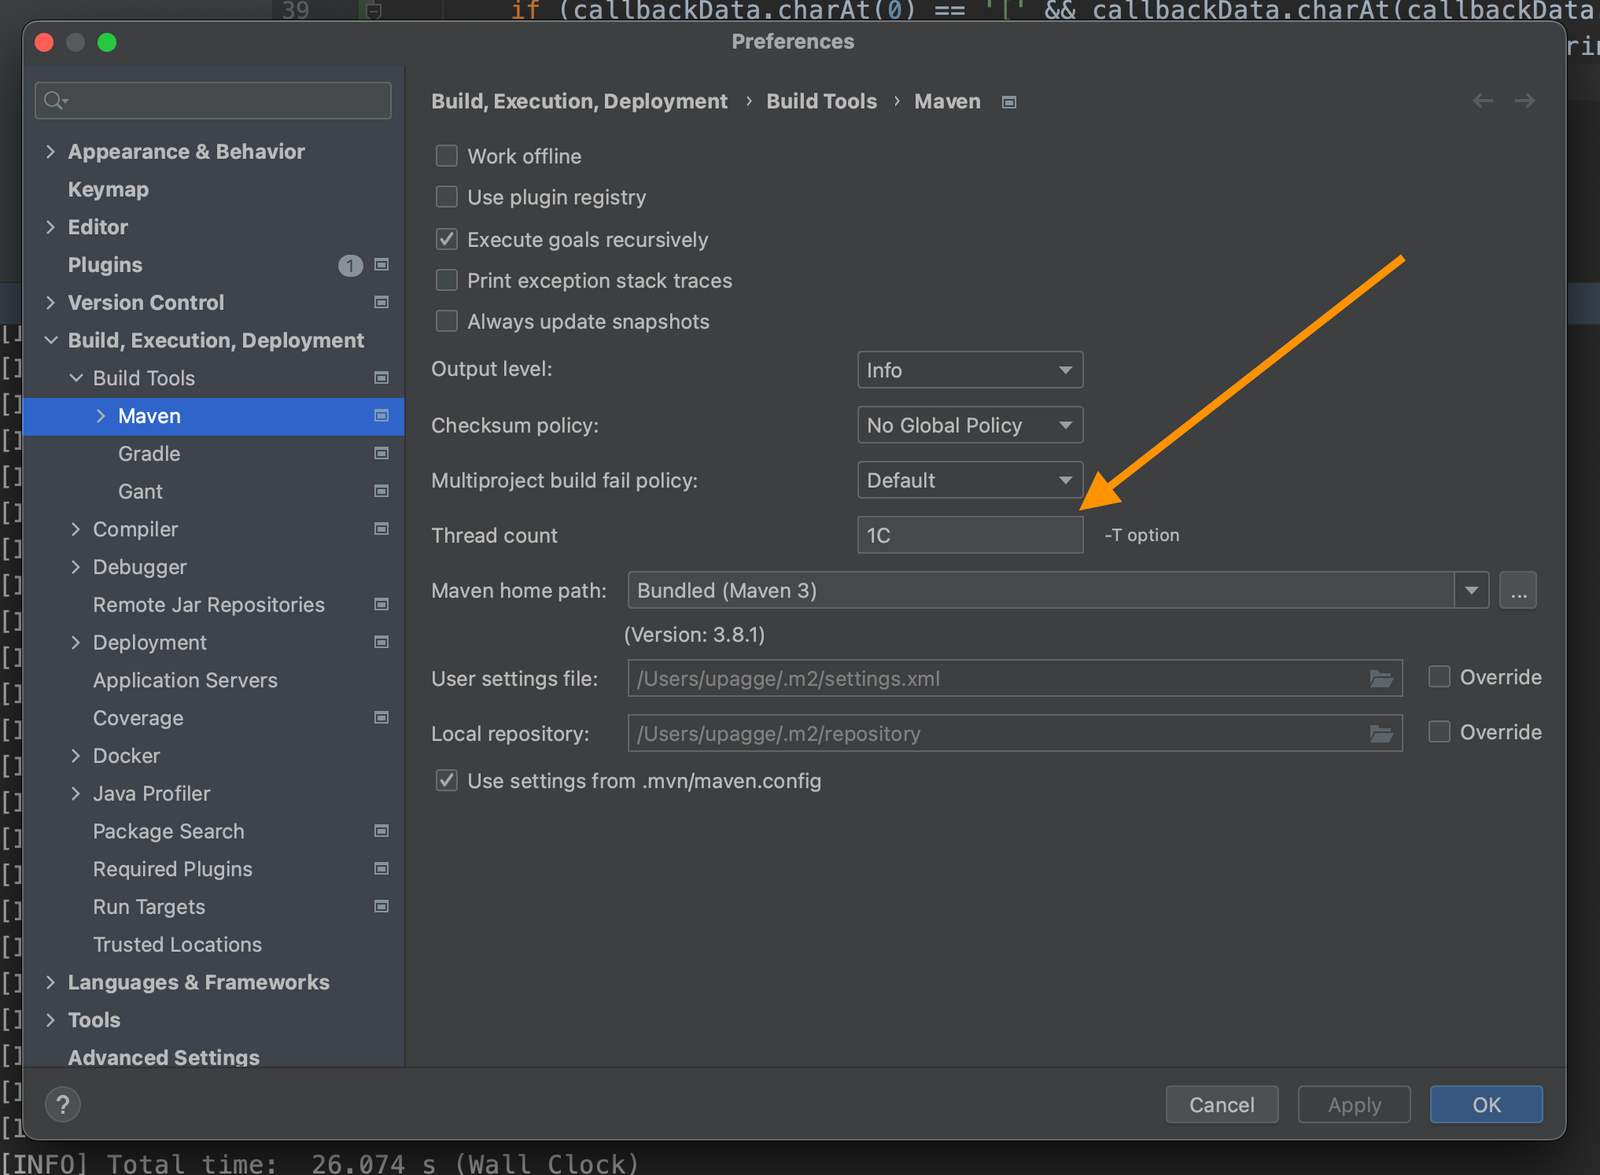The image size is (1600, 1175).
Task: Select Gradle in the settings tree
Action: (x=149, y=454)
